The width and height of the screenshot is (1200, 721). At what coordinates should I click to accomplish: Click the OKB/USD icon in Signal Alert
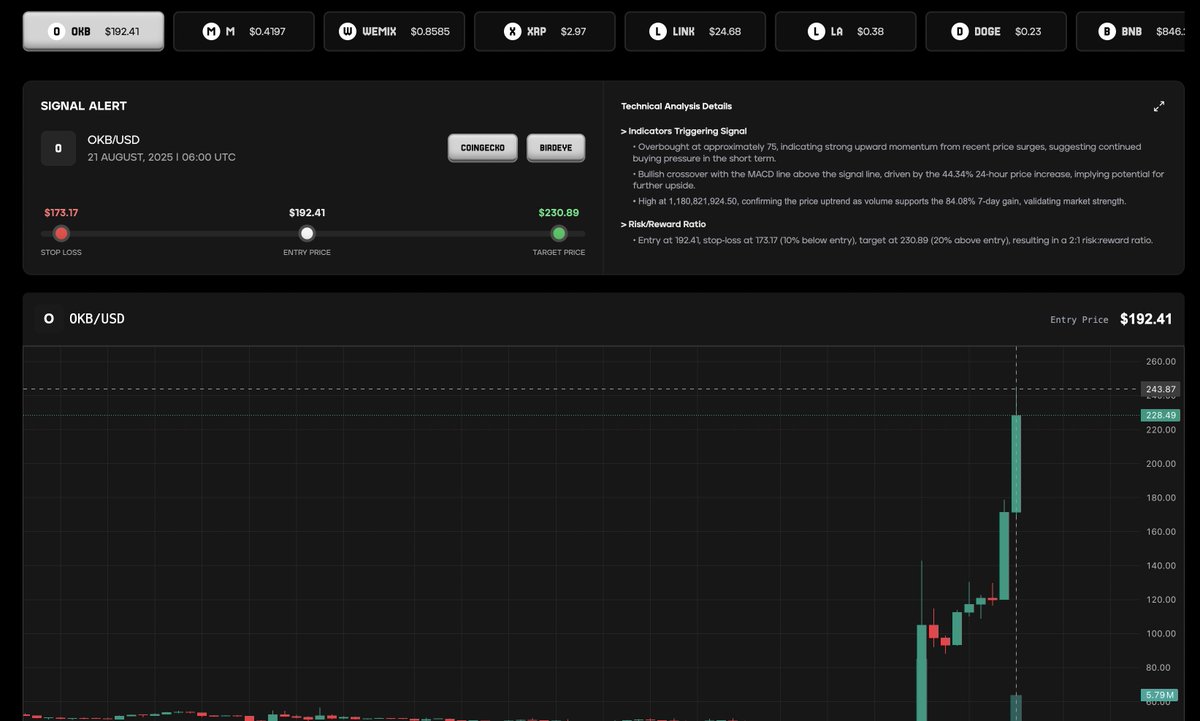(58, 148)
